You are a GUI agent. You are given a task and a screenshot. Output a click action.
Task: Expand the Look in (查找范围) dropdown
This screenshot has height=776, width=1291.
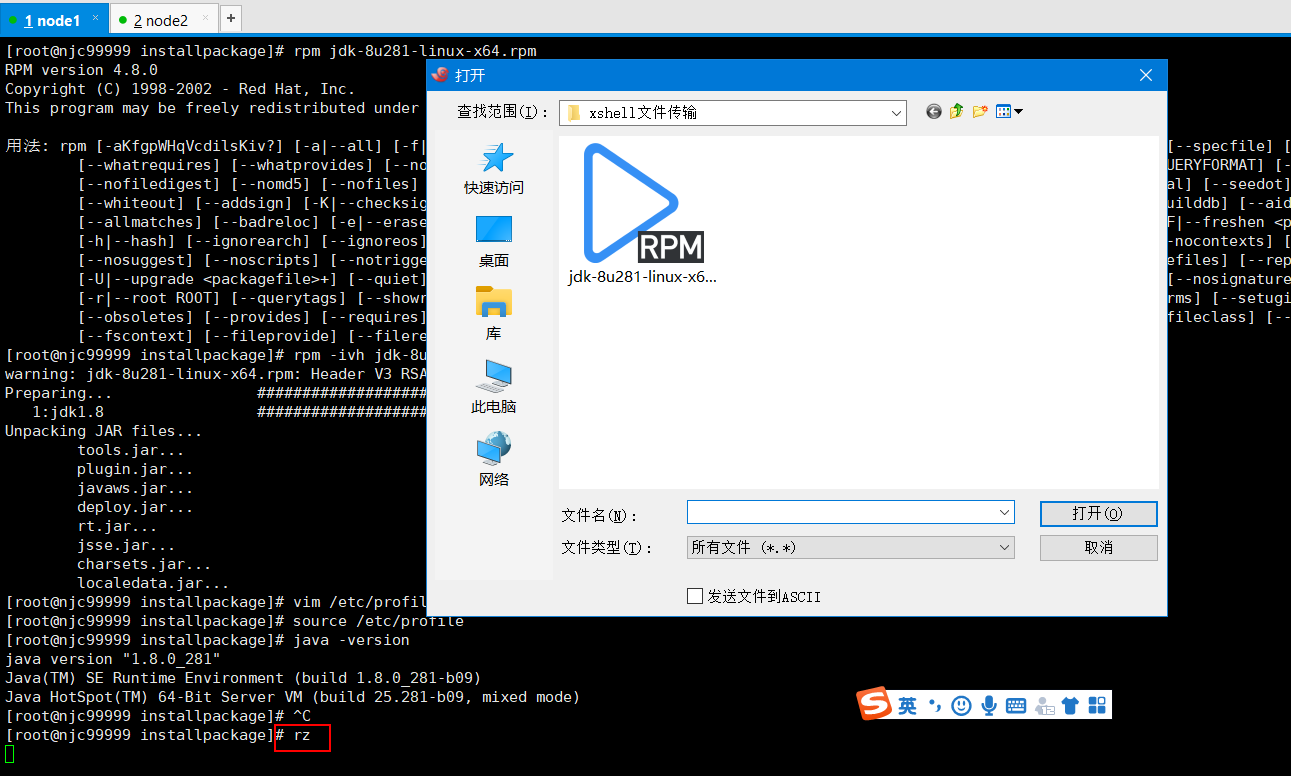(x=897, y=112)
